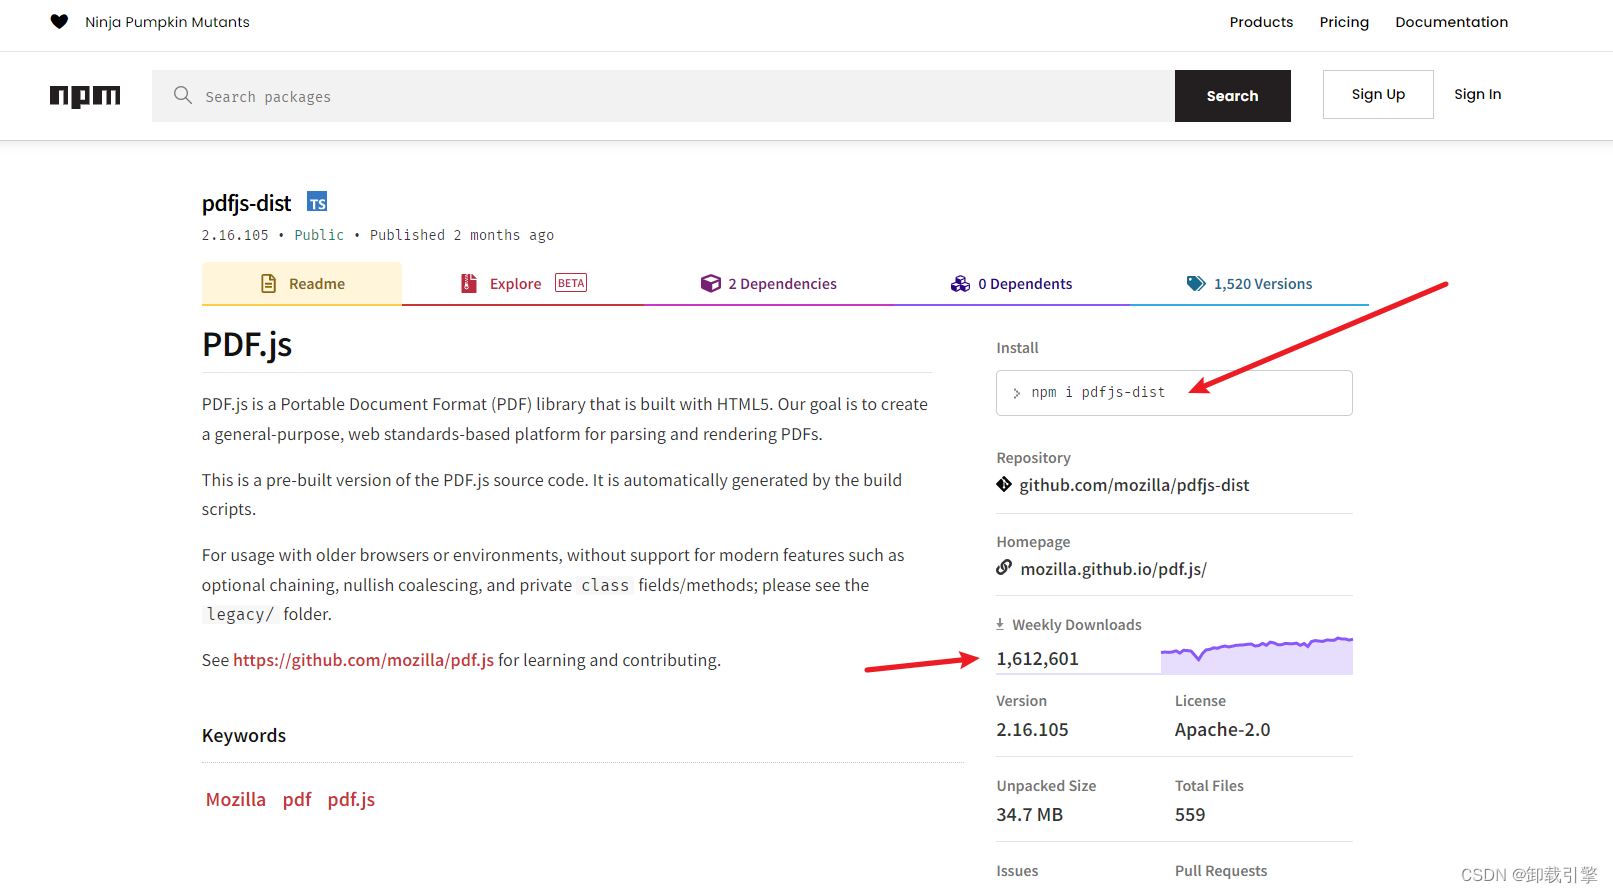Click the black heart icon
This screenshot has height=893, width=1613.
[x=59, y=22]
